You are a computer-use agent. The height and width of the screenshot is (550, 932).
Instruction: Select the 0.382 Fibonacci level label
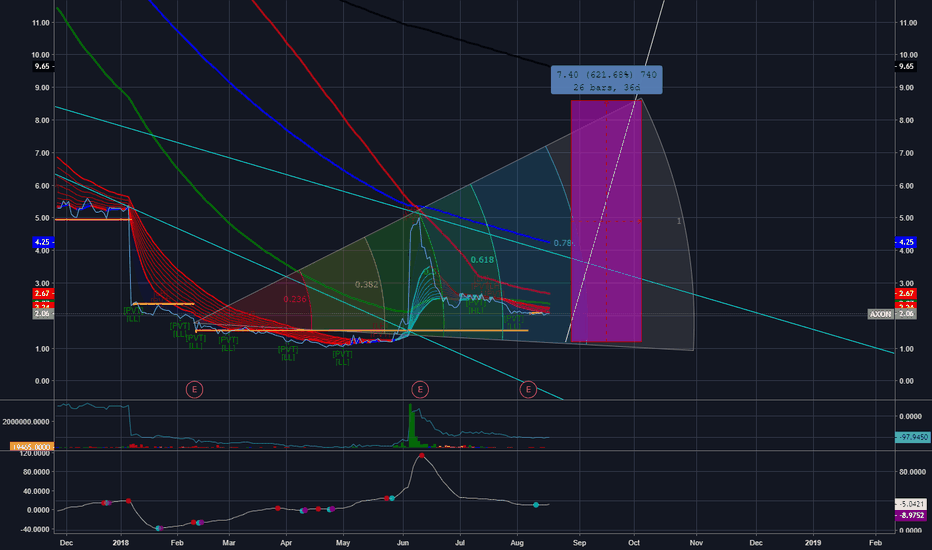click(367, 284)
